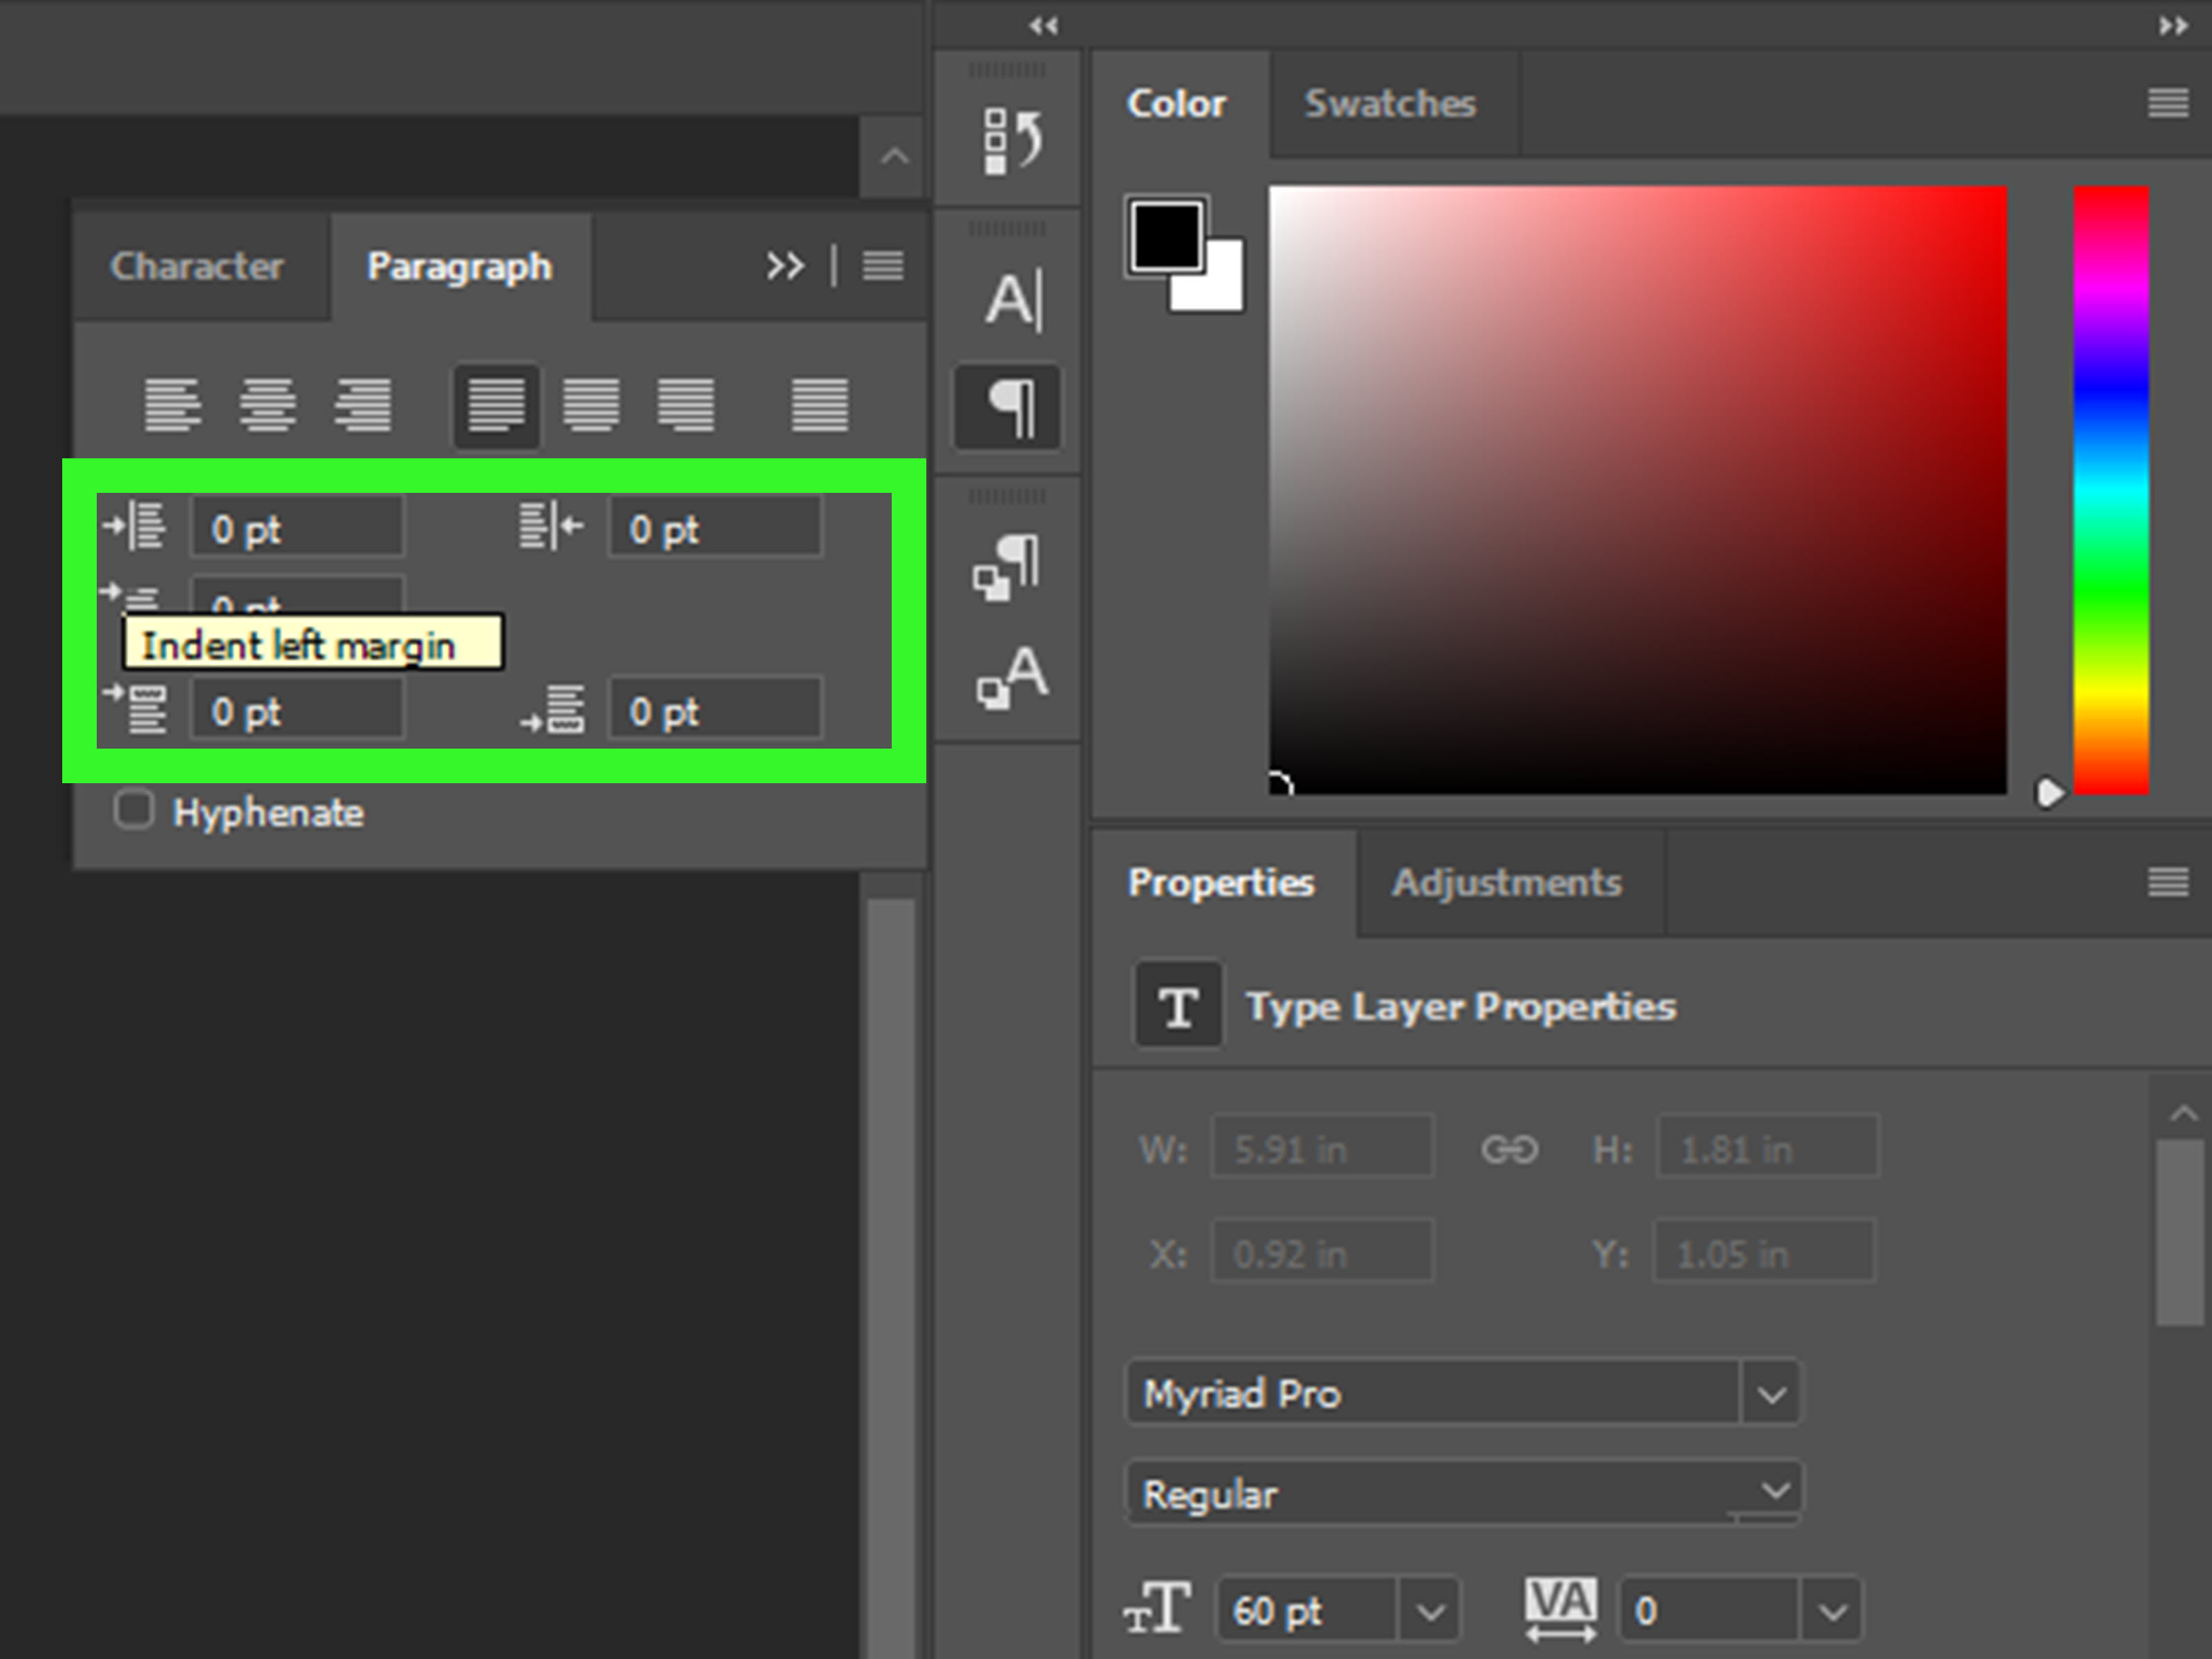Image resolution: width=2212 pixels, height=1659 pixels.
Task: Click the Properties panel scrollbar thumb
Action: 2180,1233
